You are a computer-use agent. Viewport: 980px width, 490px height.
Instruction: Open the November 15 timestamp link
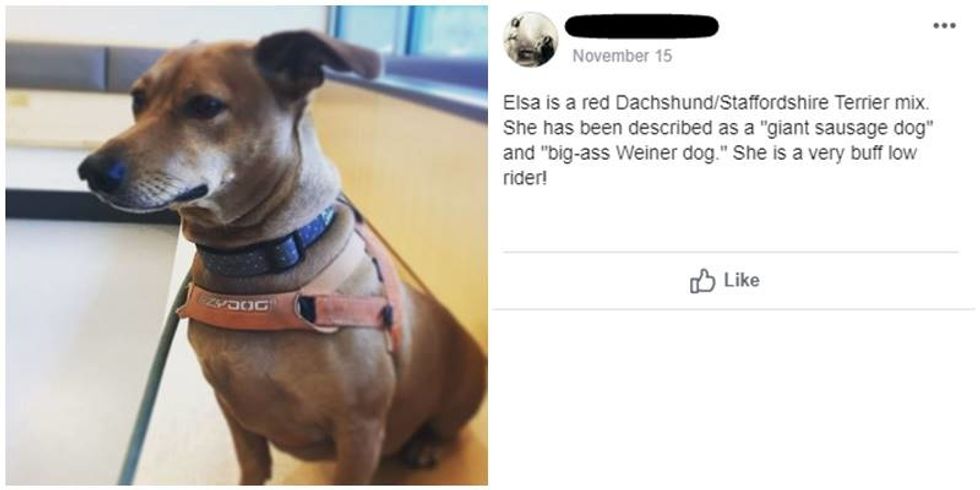click(622, 56)
